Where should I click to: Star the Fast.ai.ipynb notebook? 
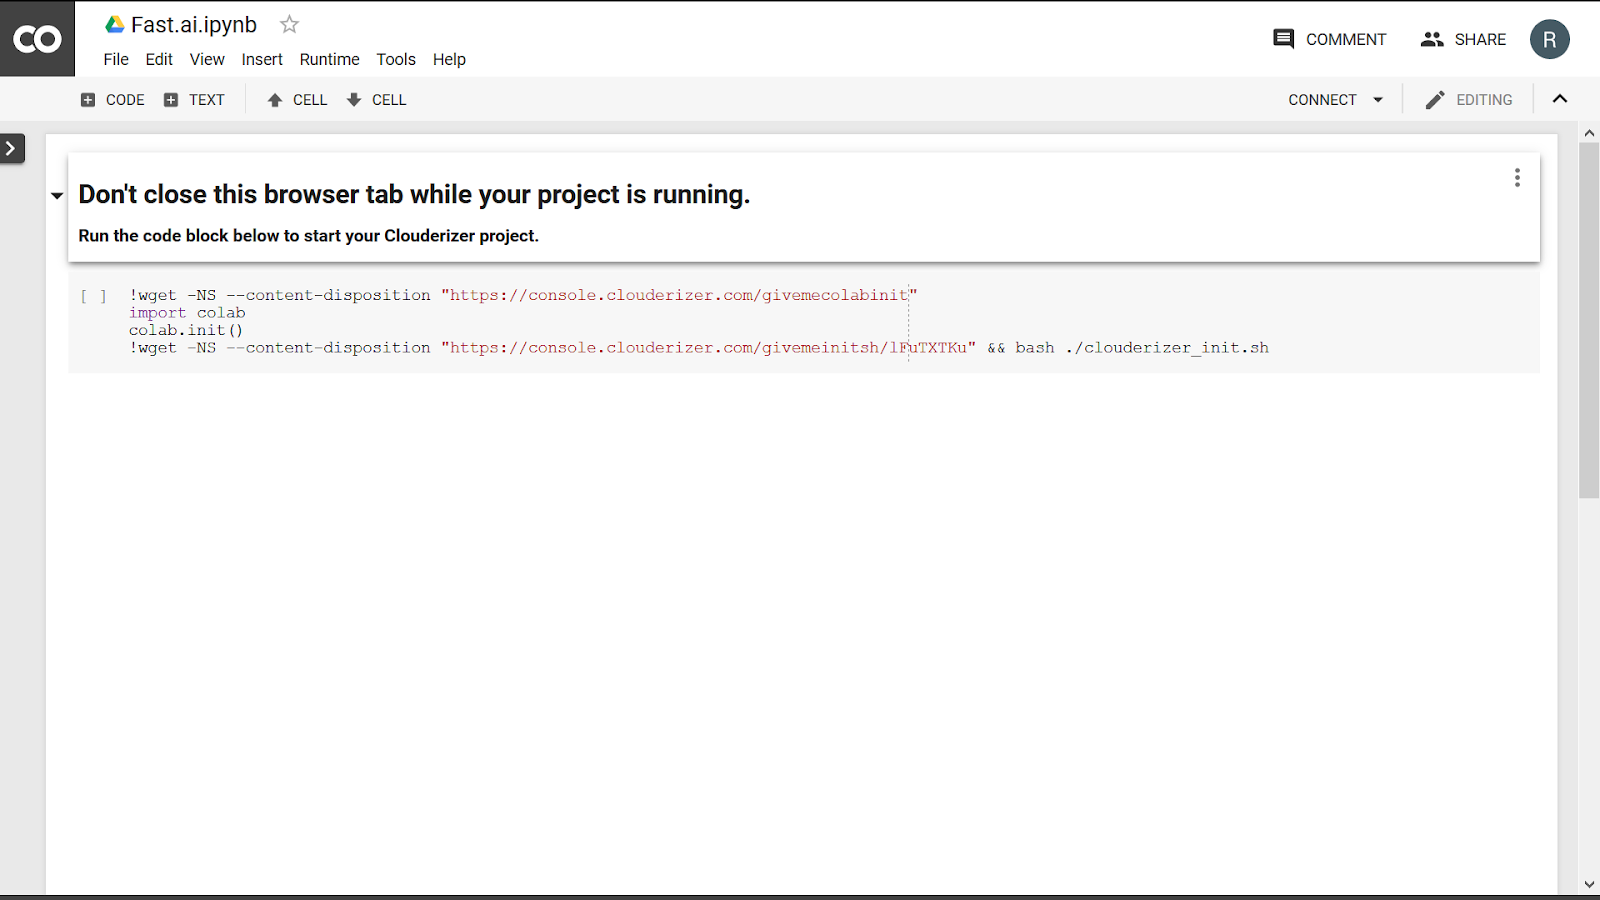coord(289,24)
